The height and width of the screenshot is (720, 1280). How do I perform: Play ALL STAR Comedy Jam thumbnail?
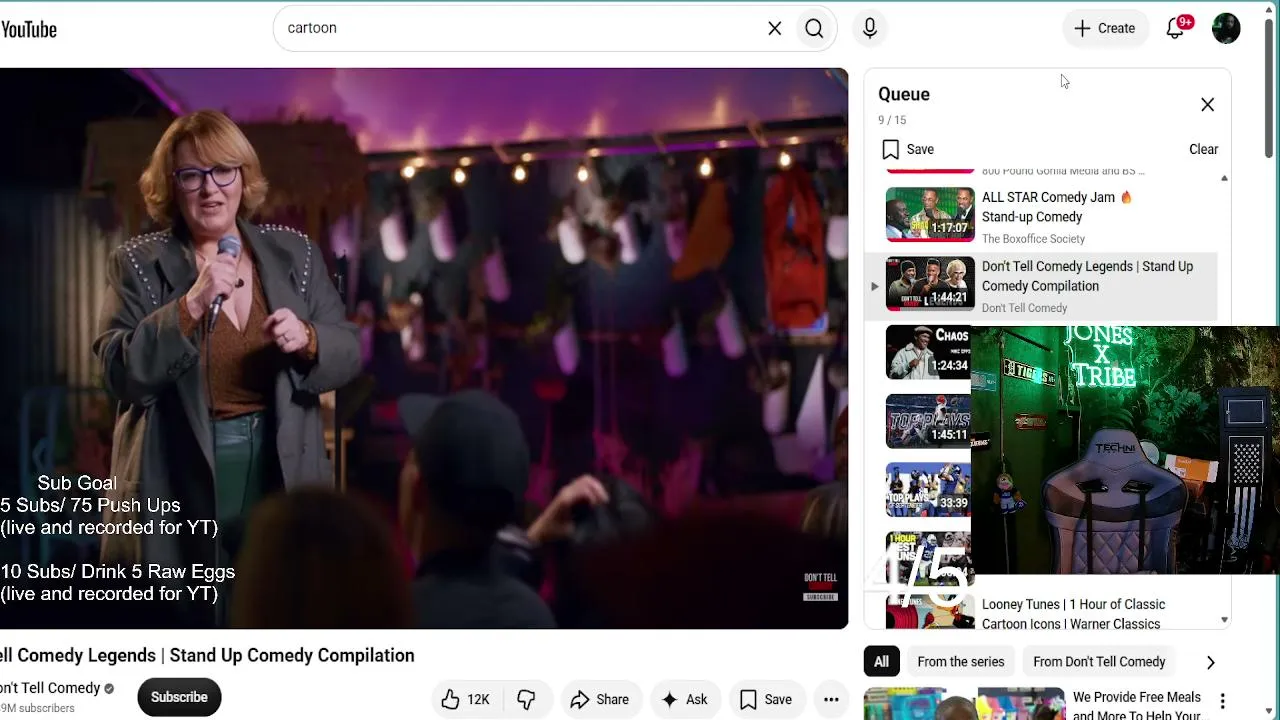[x=930, y=214]
